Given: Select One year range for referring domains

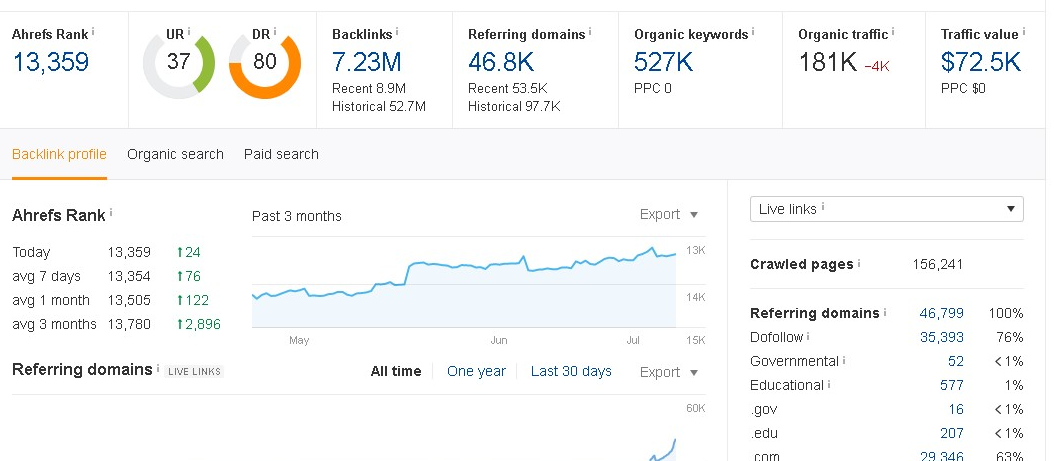Looking at the screenshot, I should click(x=476, y=371).
